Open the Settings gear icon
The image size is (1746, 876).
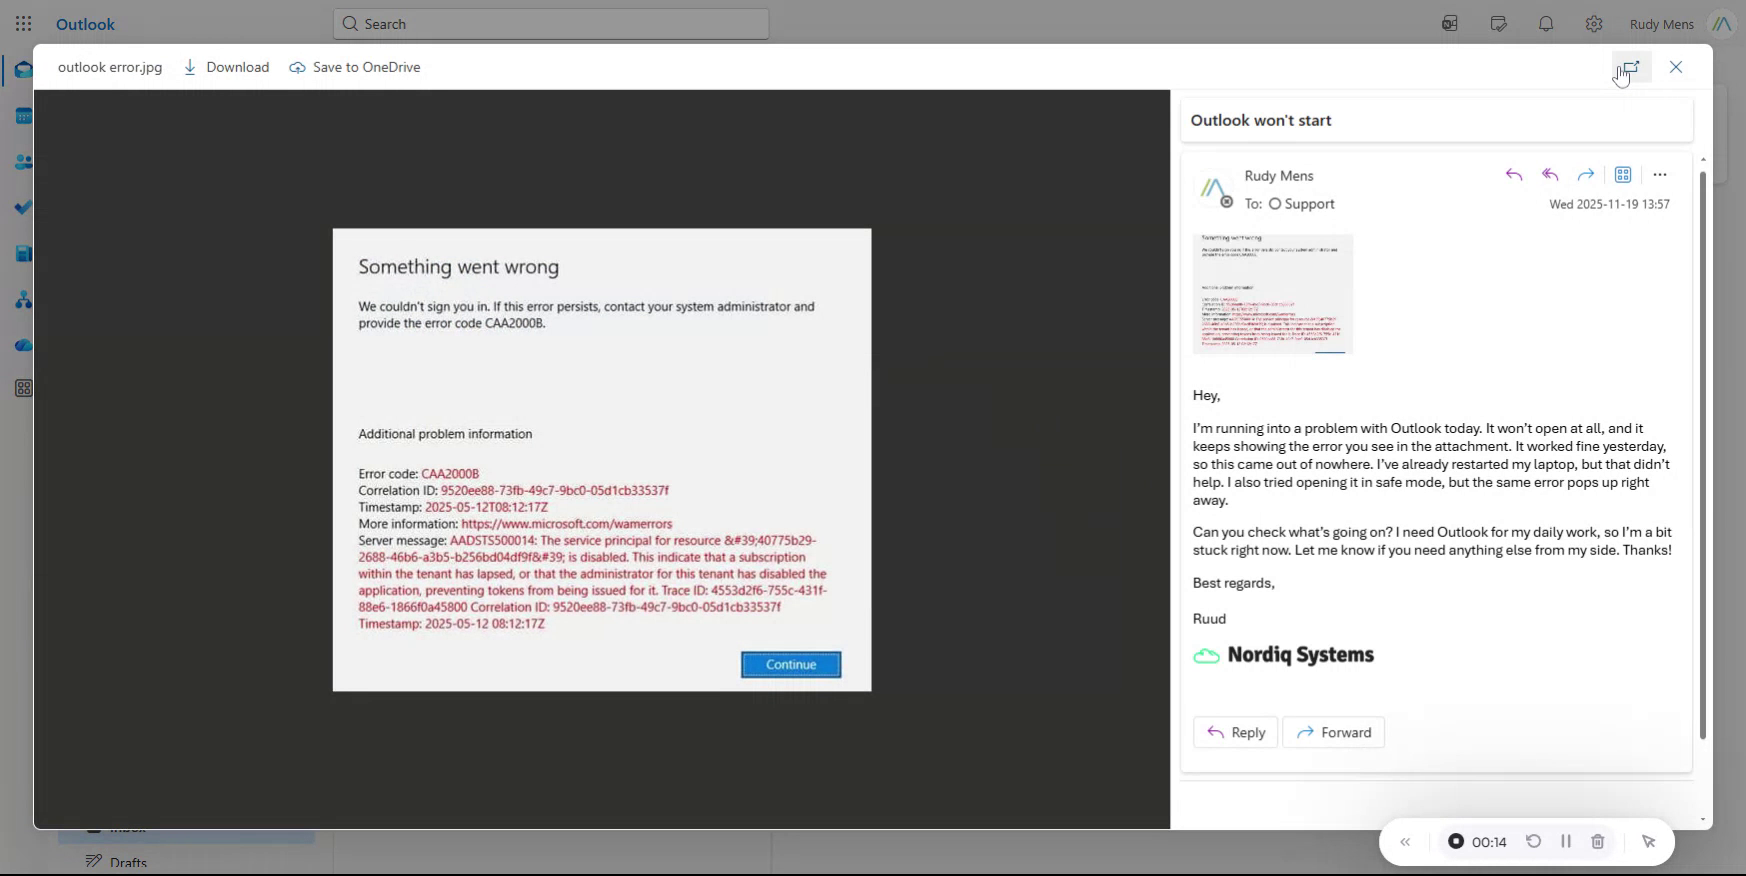pos(1594,24)
